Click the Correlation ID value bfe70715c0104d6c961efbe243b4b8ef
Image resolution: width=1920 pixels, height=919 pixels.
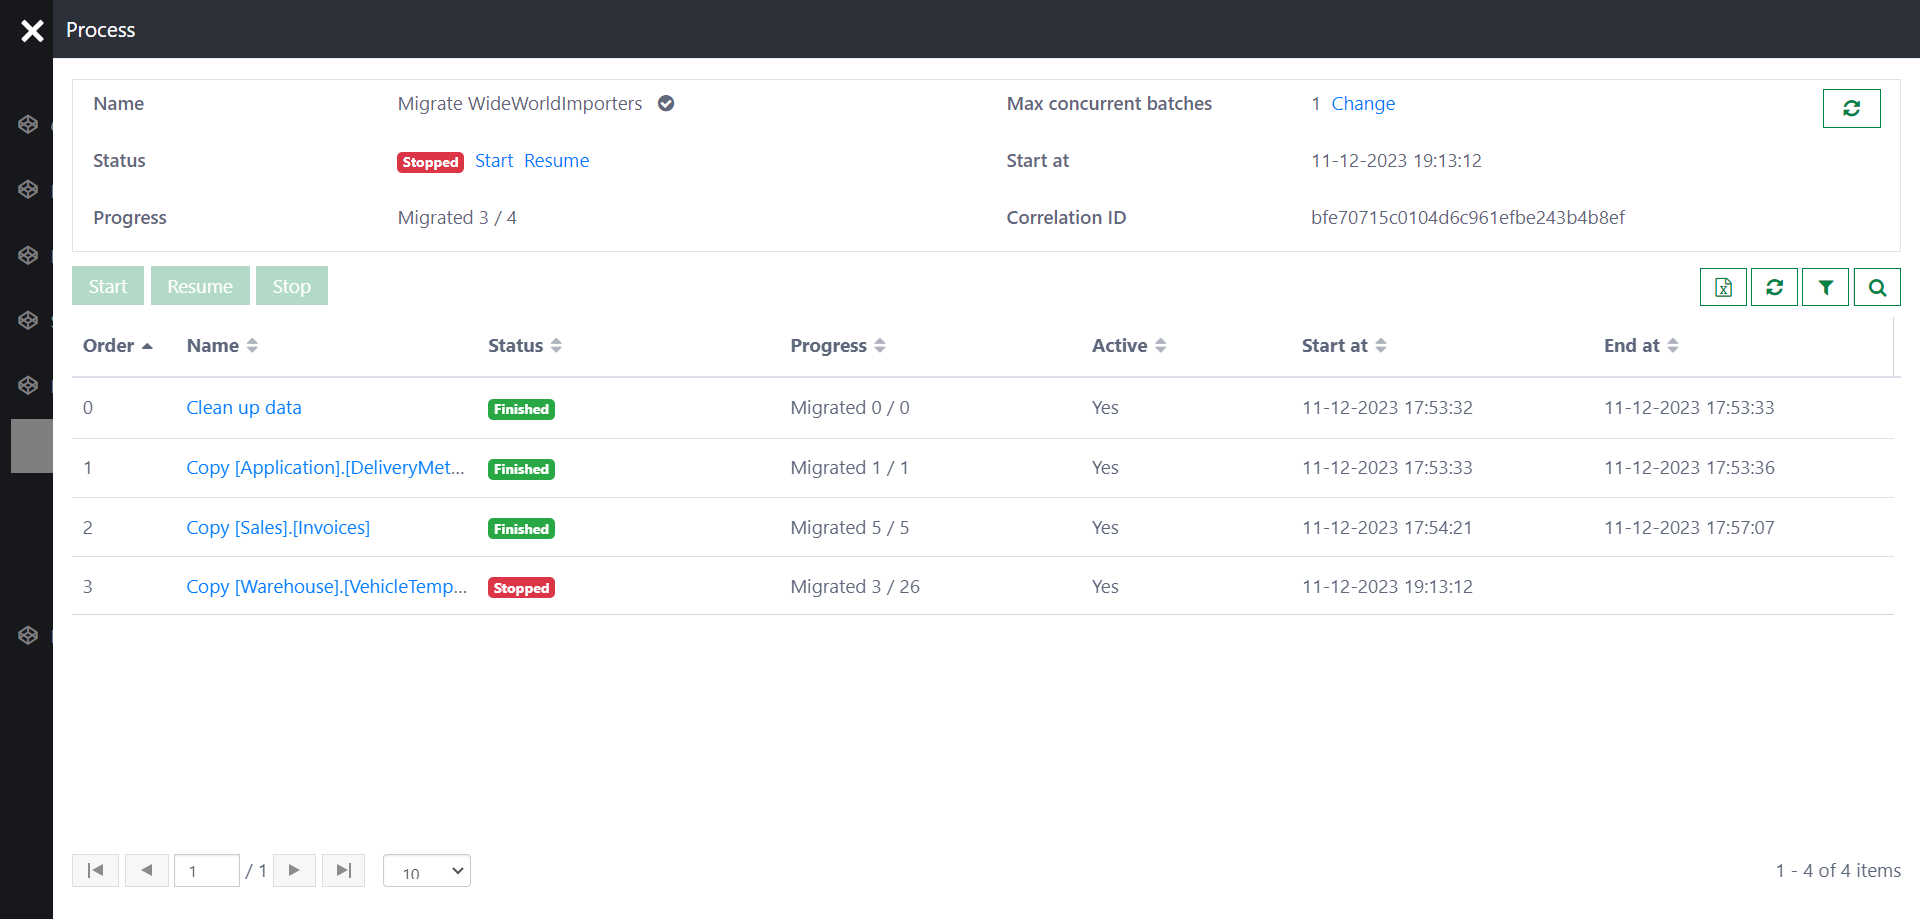[x=1467, y=217]
